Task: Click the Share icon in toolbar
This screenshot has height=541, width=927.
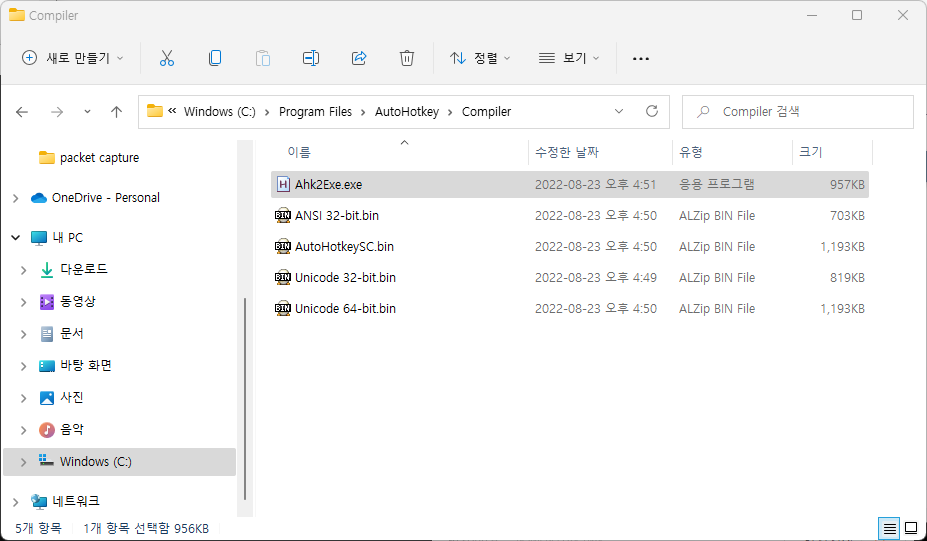Action: coord(359,58)
